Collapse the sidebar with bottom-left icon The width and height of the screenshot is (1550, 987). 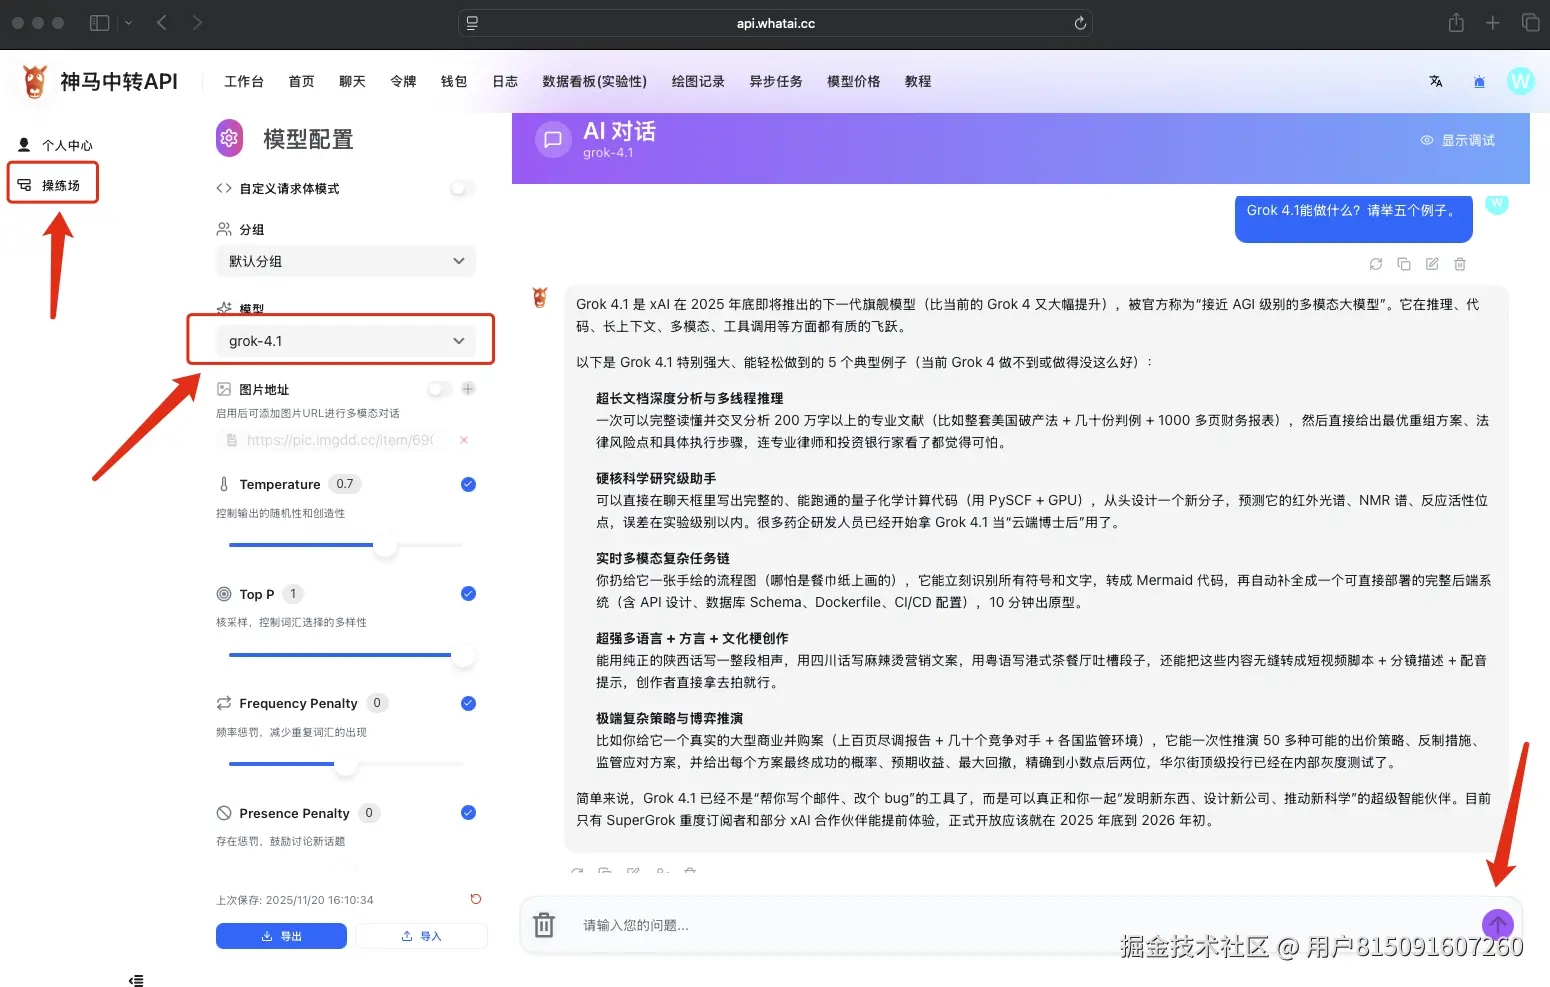click(136, 980)
